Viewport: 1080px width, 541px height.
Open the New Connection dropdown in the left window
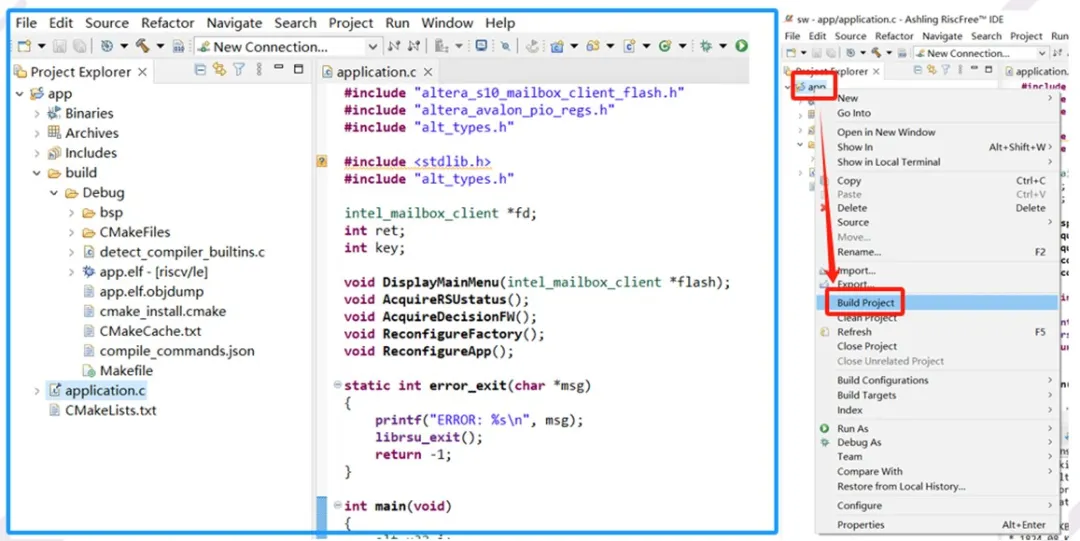tap(373, 47)
